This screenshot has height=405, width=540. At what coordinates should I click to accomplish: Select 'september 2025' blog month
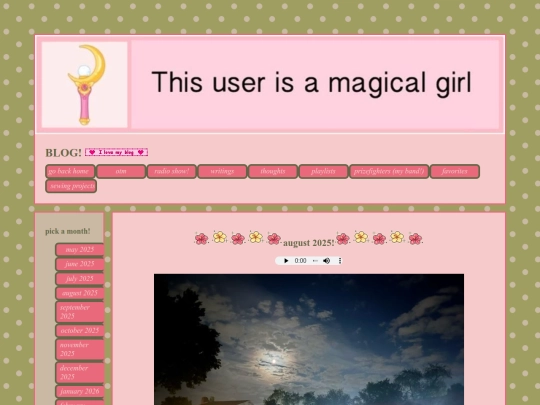tap(80, 312)
